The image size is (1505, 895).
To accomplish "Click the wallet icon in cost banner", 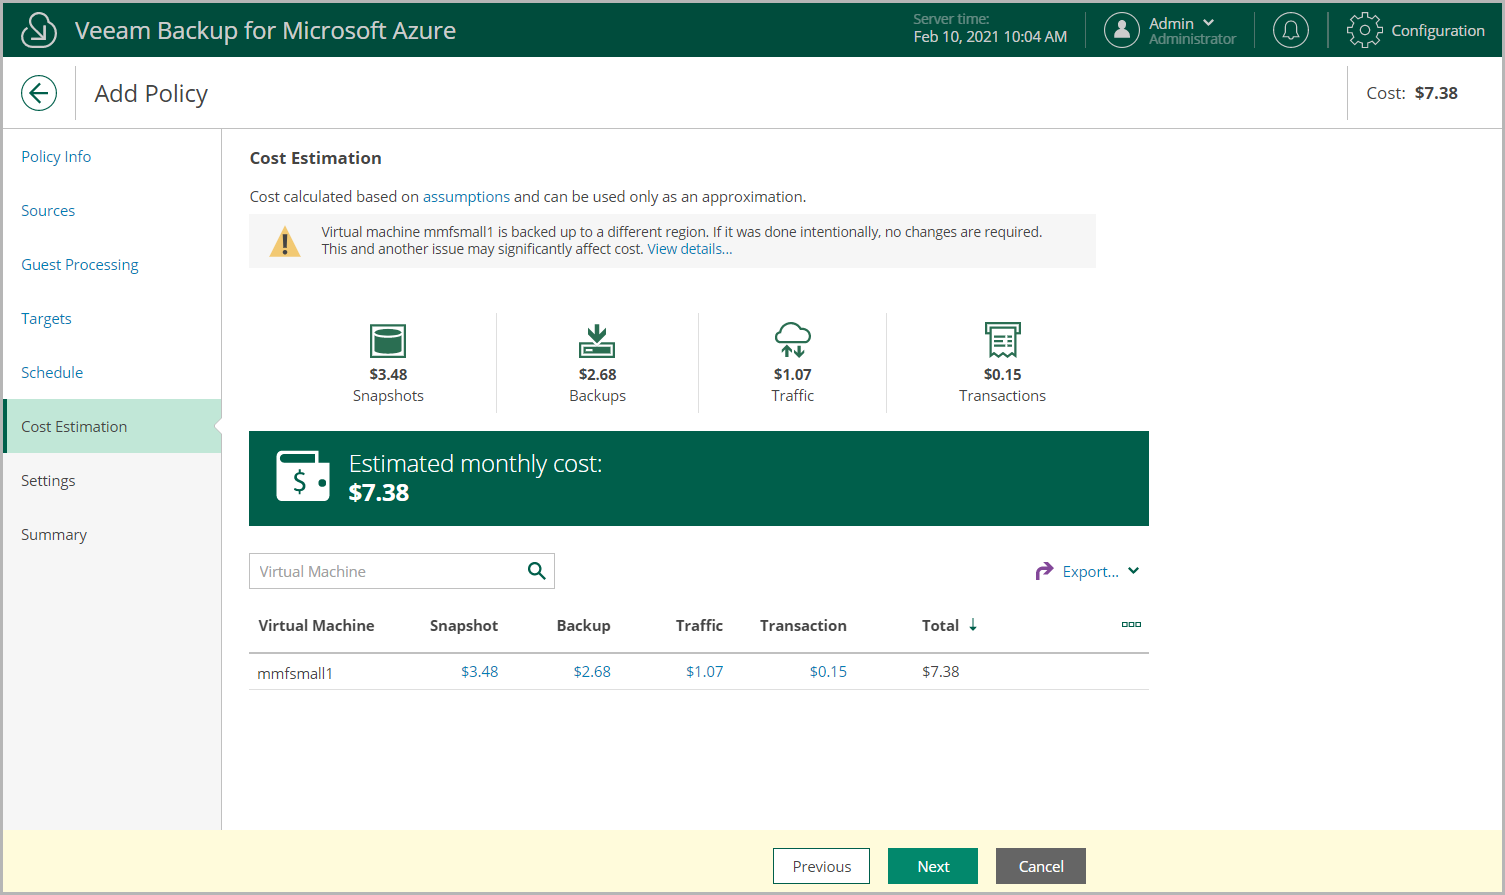I will (x=303, y=476).
